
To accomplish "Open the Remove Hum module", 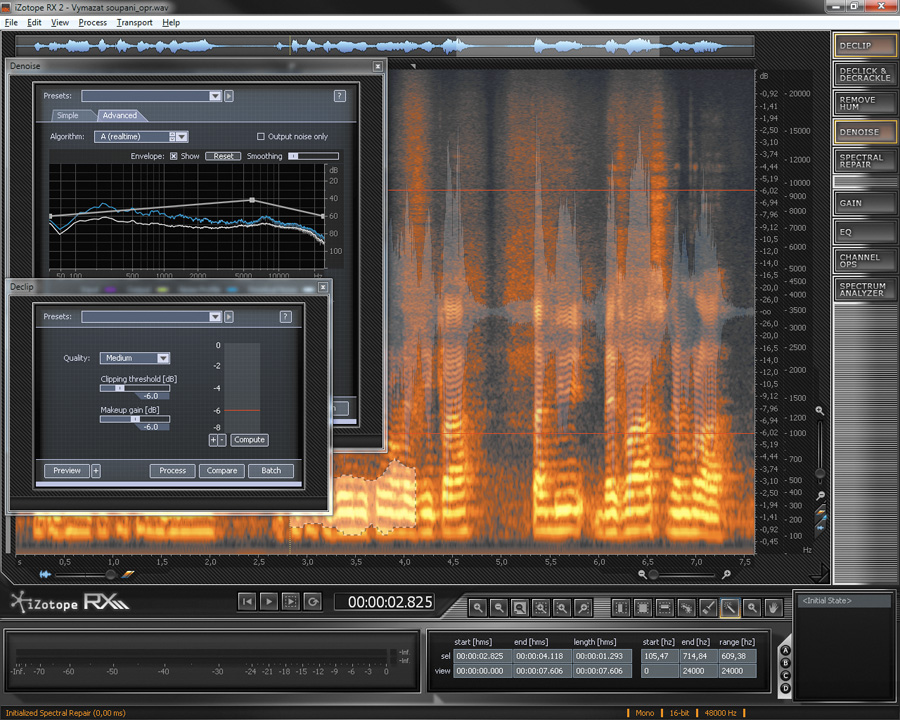I will click(864, 103).
